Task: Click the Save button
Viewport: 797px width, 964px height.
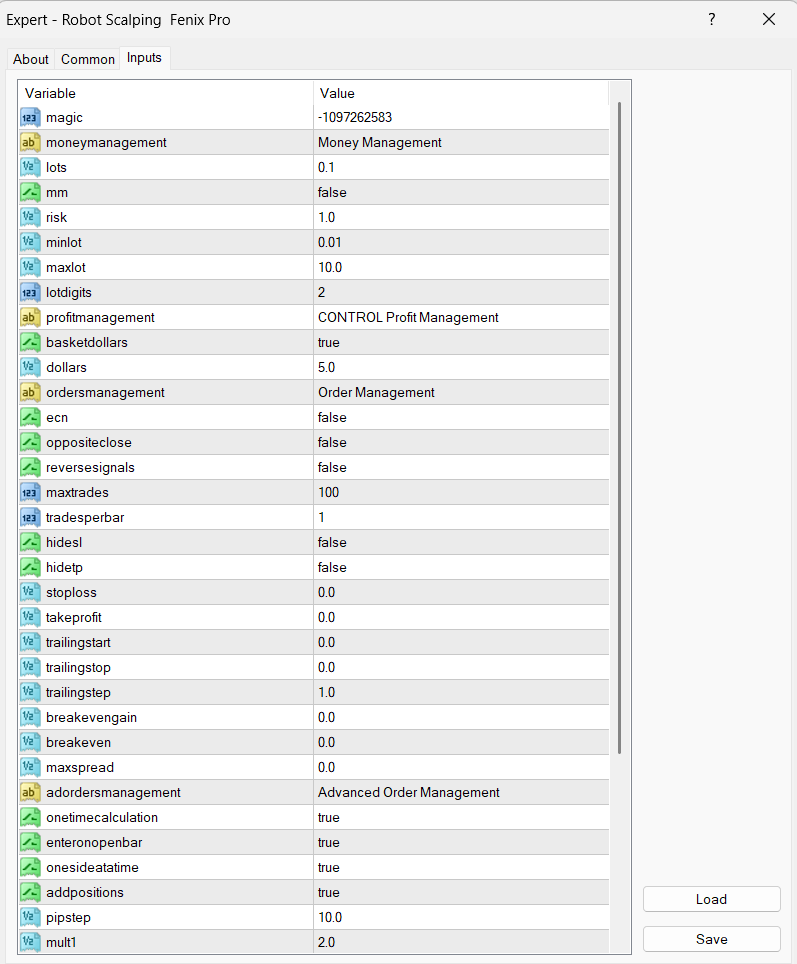Action: pos(712,939)
